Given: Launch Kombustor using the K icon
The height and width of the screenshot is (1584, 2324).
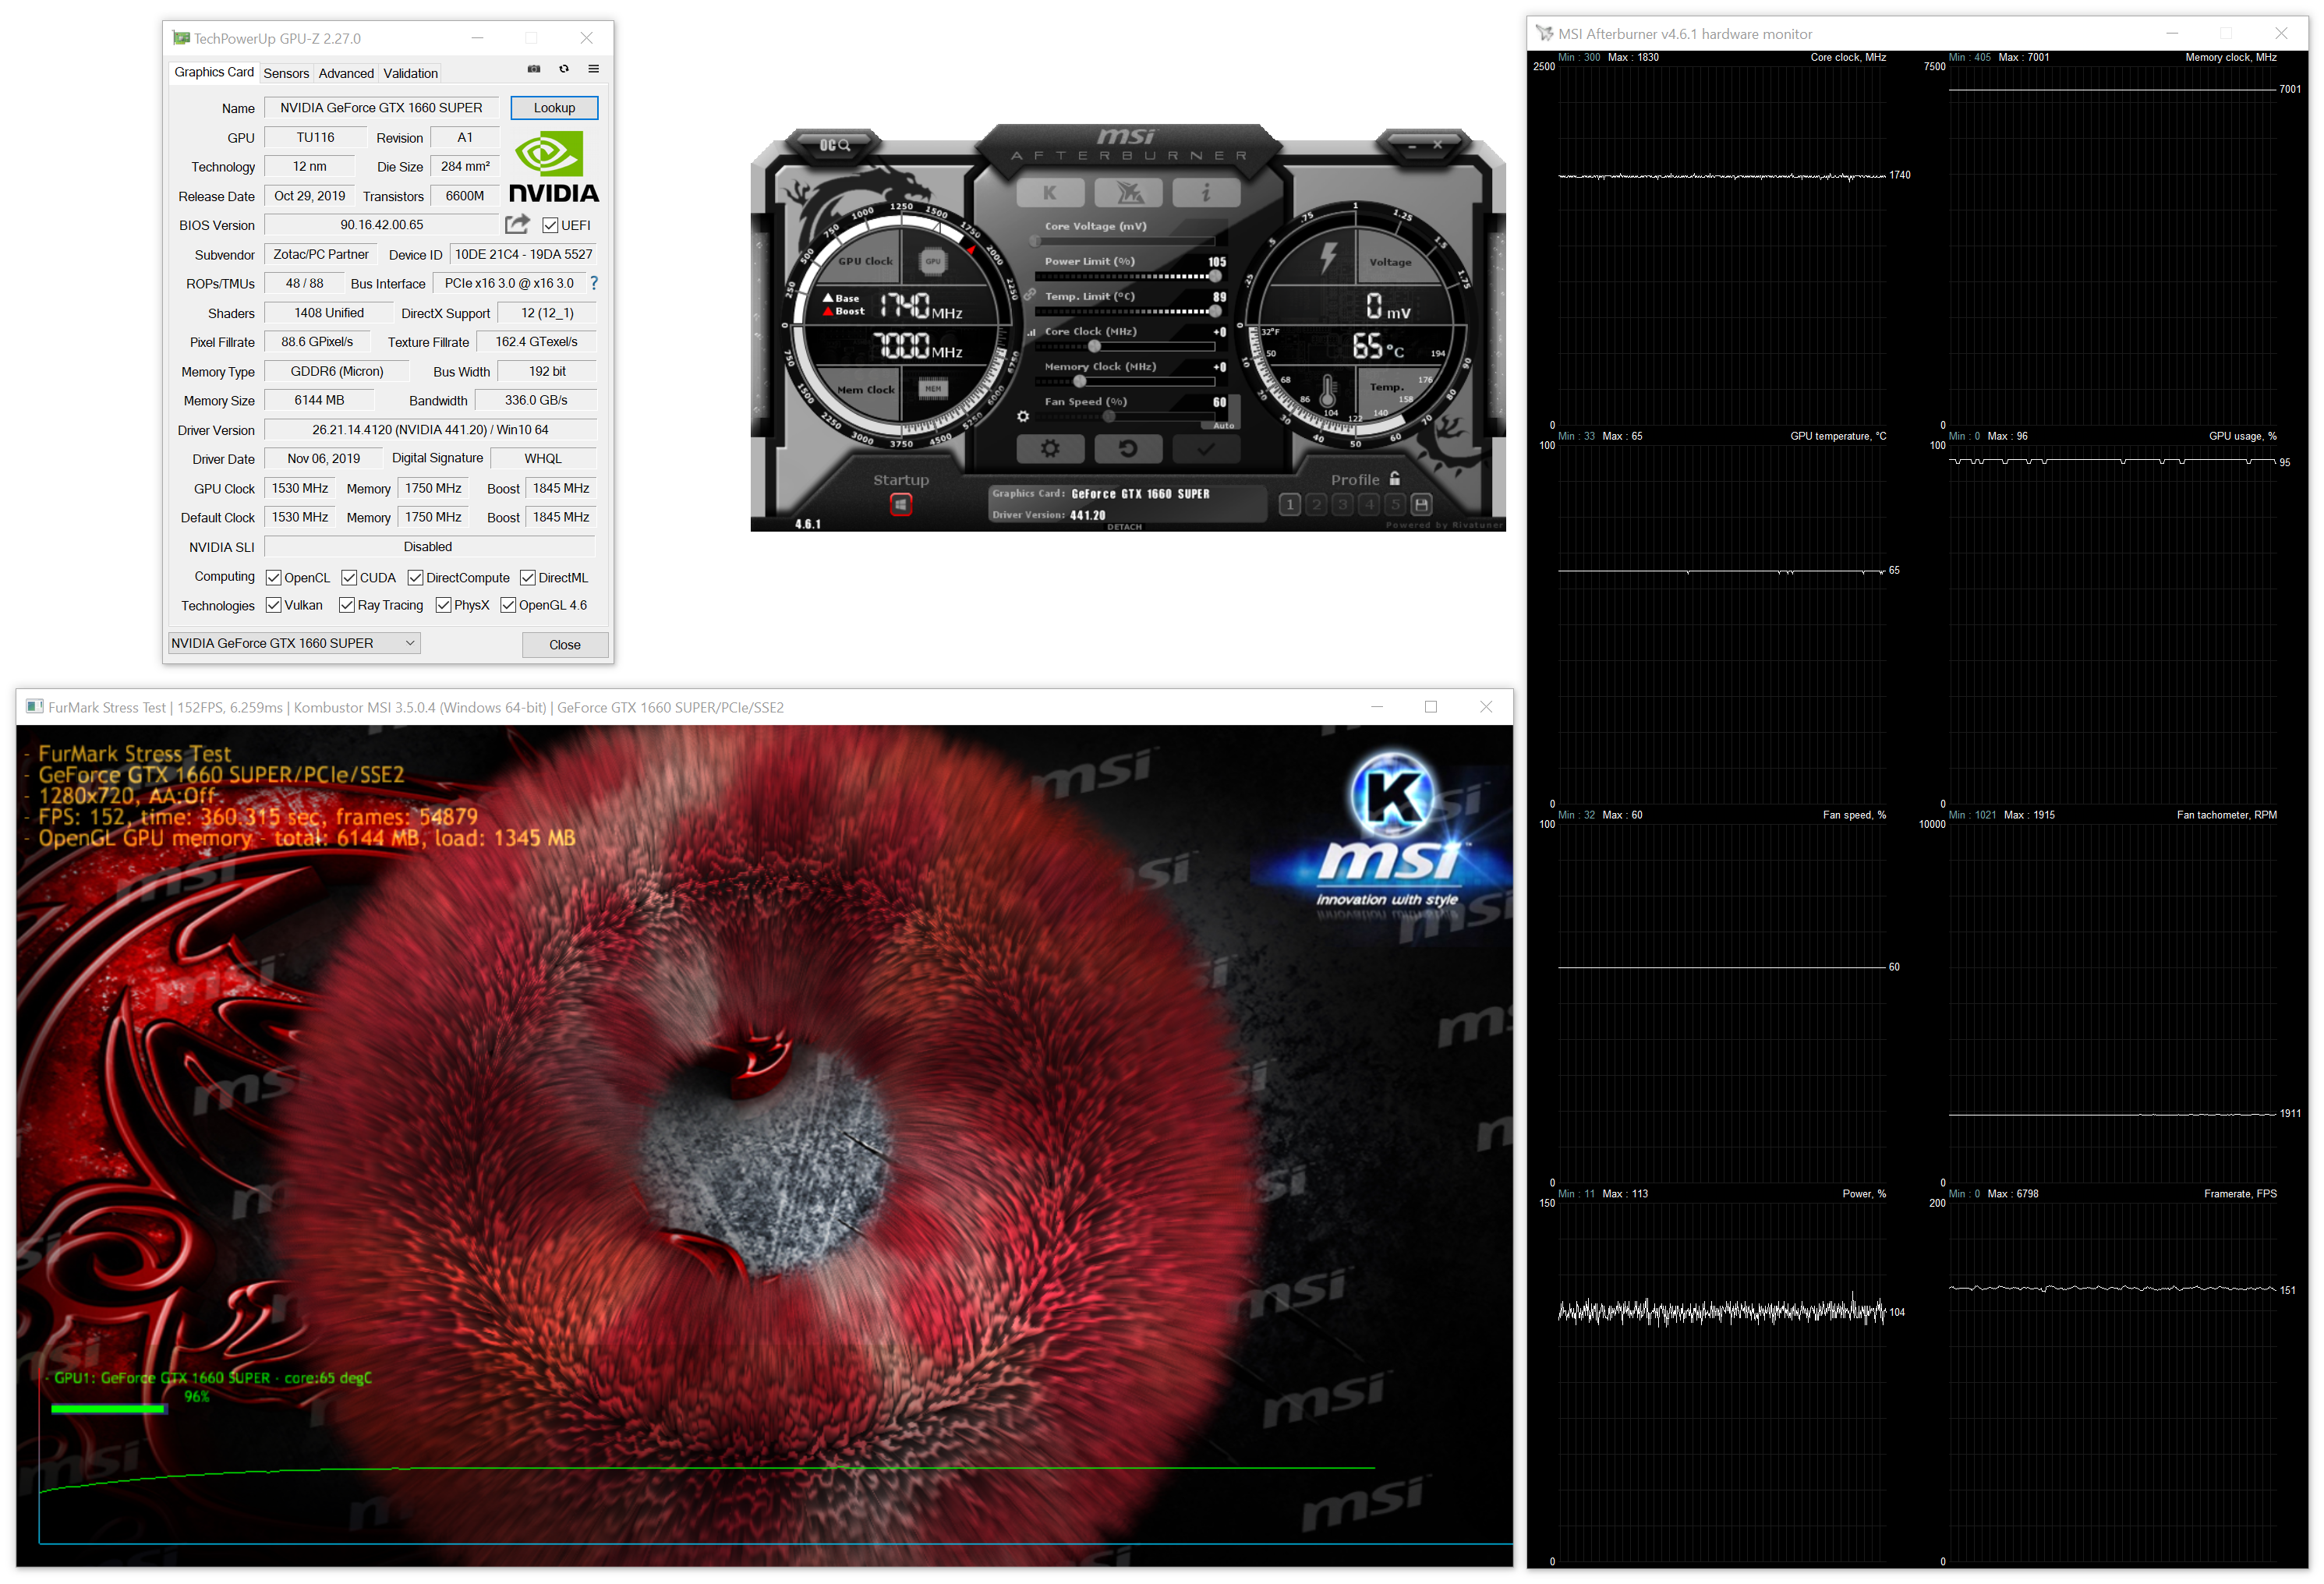Looking at the screenshot, I should (1051, 192).
